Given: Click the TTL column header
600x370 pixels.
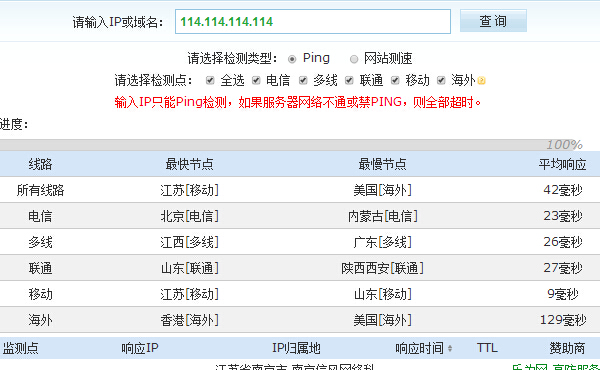Looking at the screenshot, I should click(x=487, y=348).
